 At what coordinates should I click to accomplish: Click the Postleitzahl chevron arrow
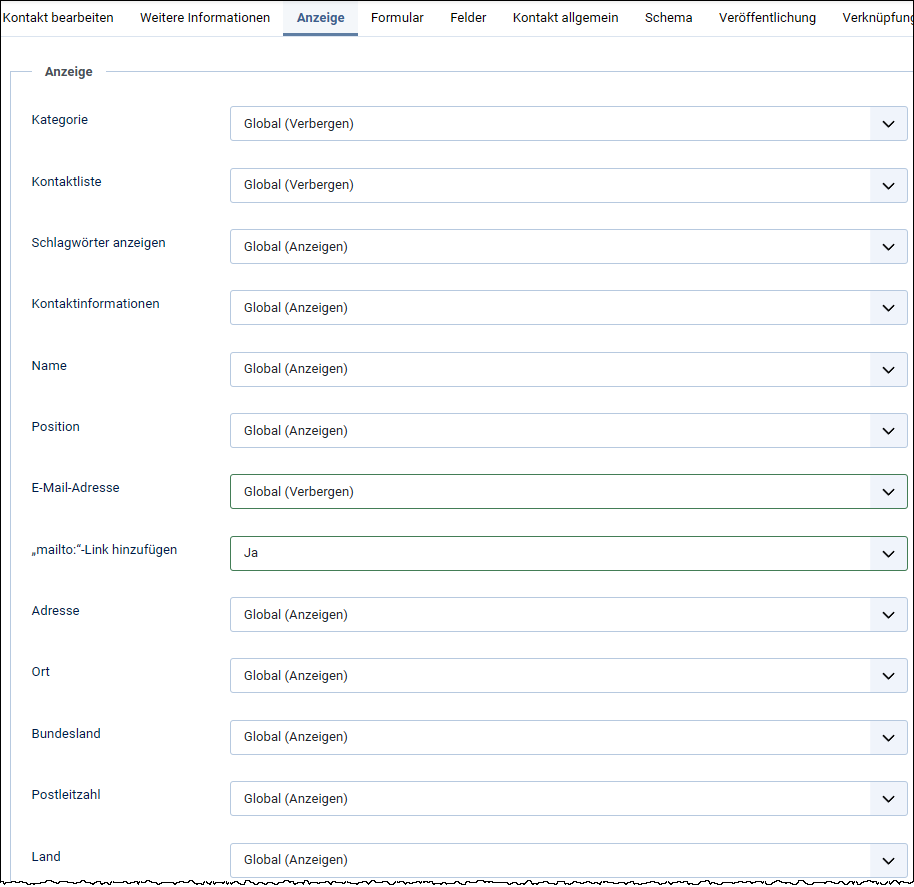coord(888,799)
